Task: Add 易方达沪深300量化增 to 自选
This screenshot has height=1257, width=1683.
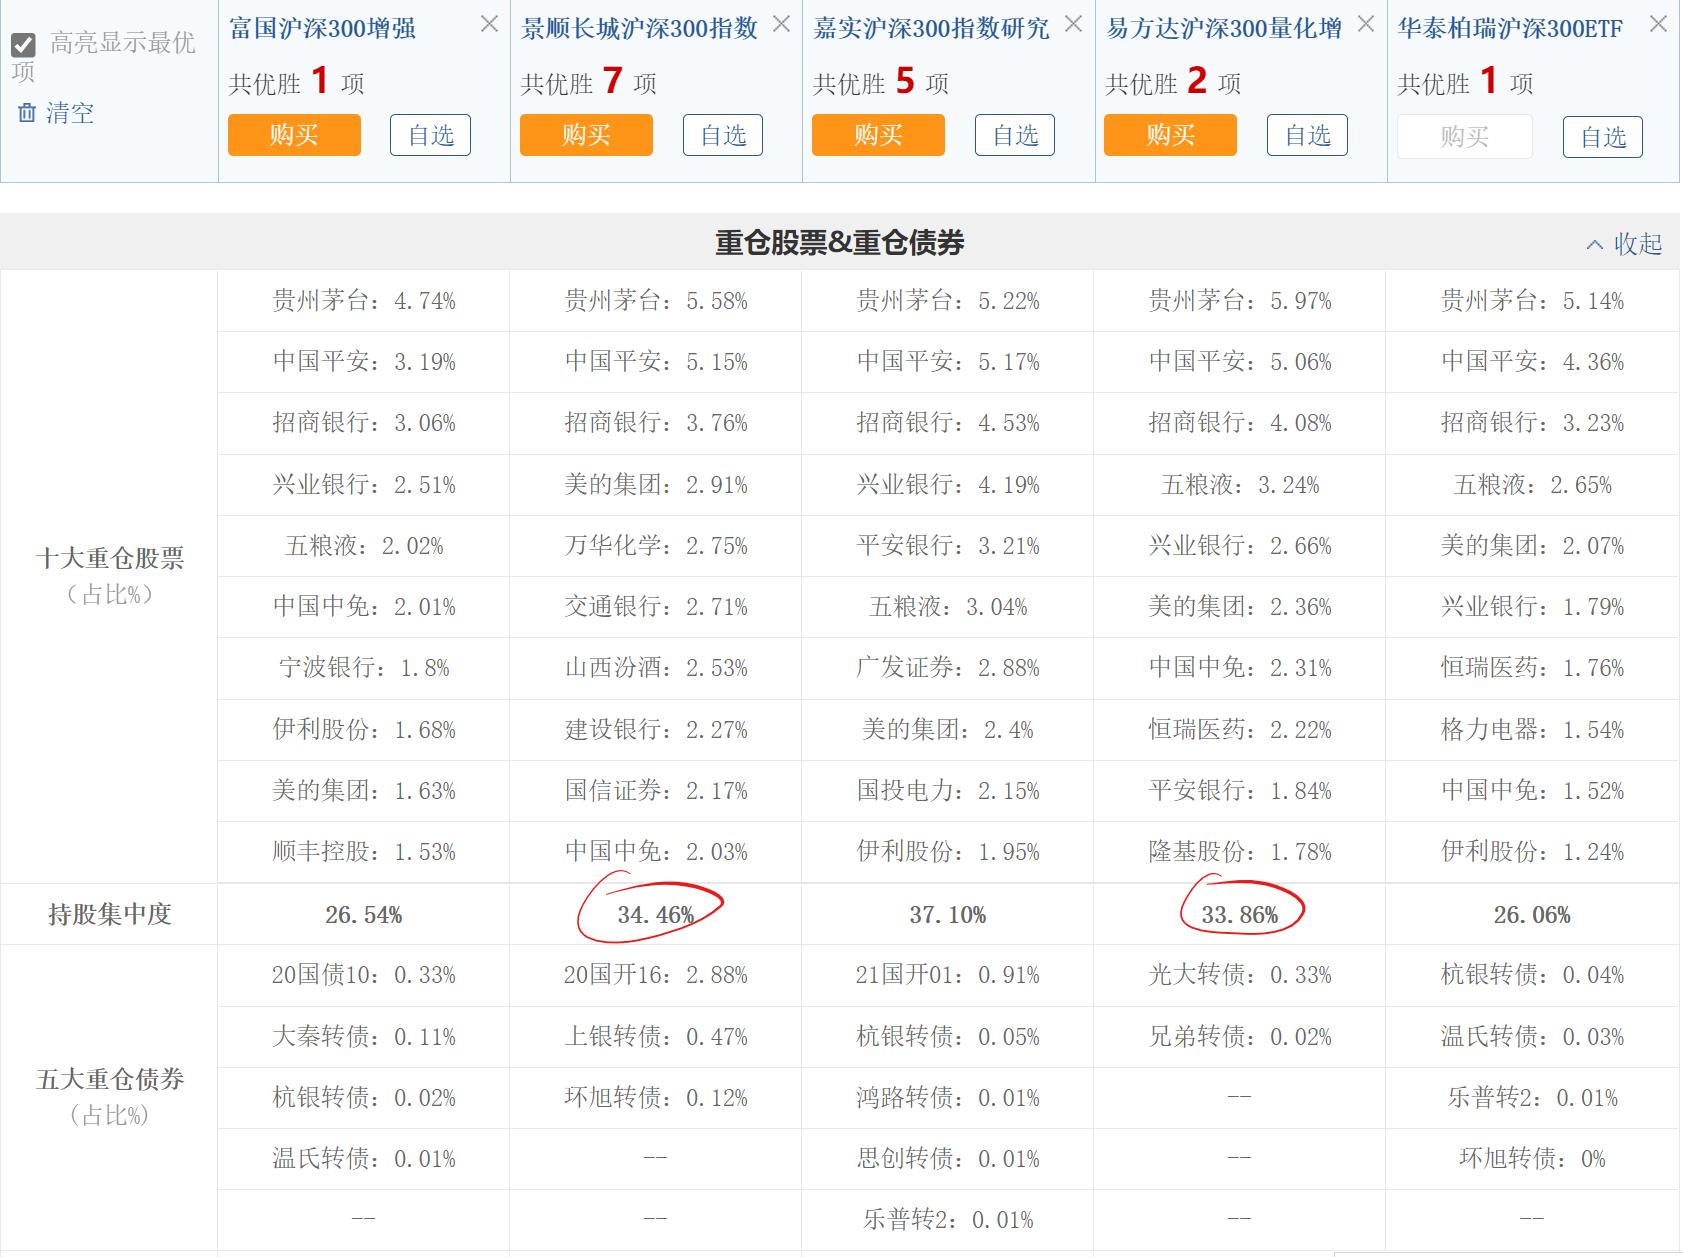Action: tap(1307, 135)
